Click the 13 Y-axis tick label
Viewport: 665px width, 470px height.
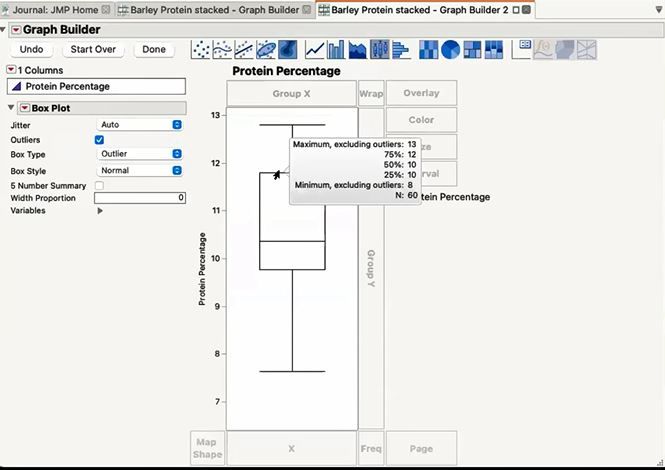coord(215,115)
